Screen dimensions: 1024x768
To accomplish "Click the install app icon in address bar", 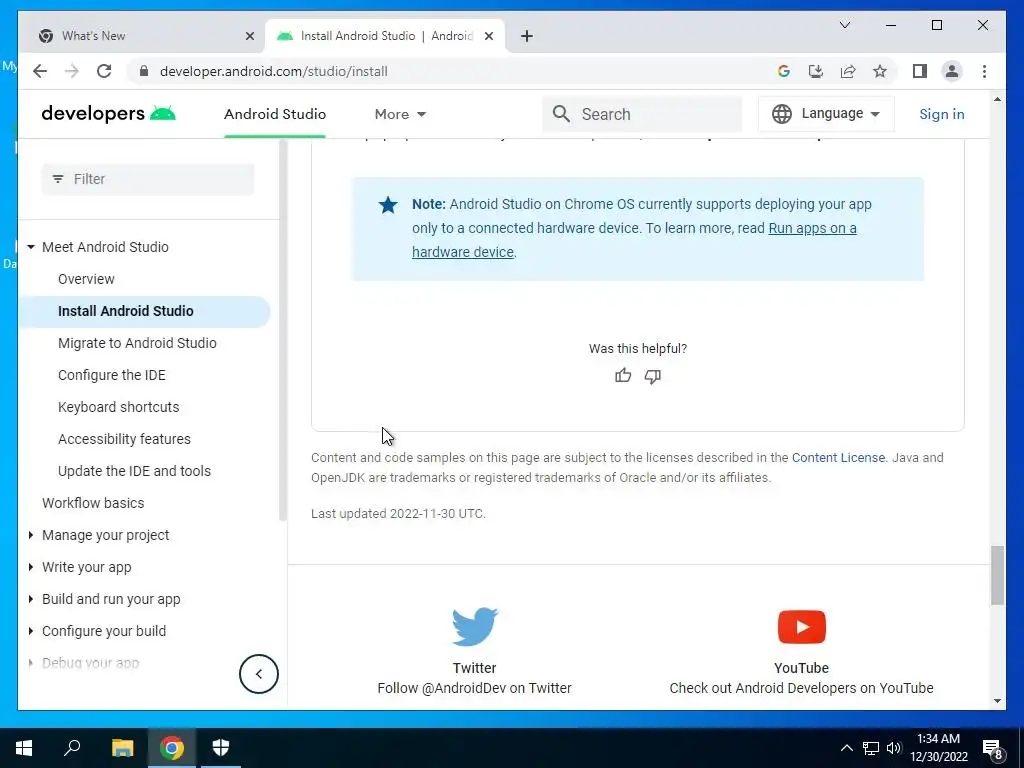I will (x=816, y=71).
